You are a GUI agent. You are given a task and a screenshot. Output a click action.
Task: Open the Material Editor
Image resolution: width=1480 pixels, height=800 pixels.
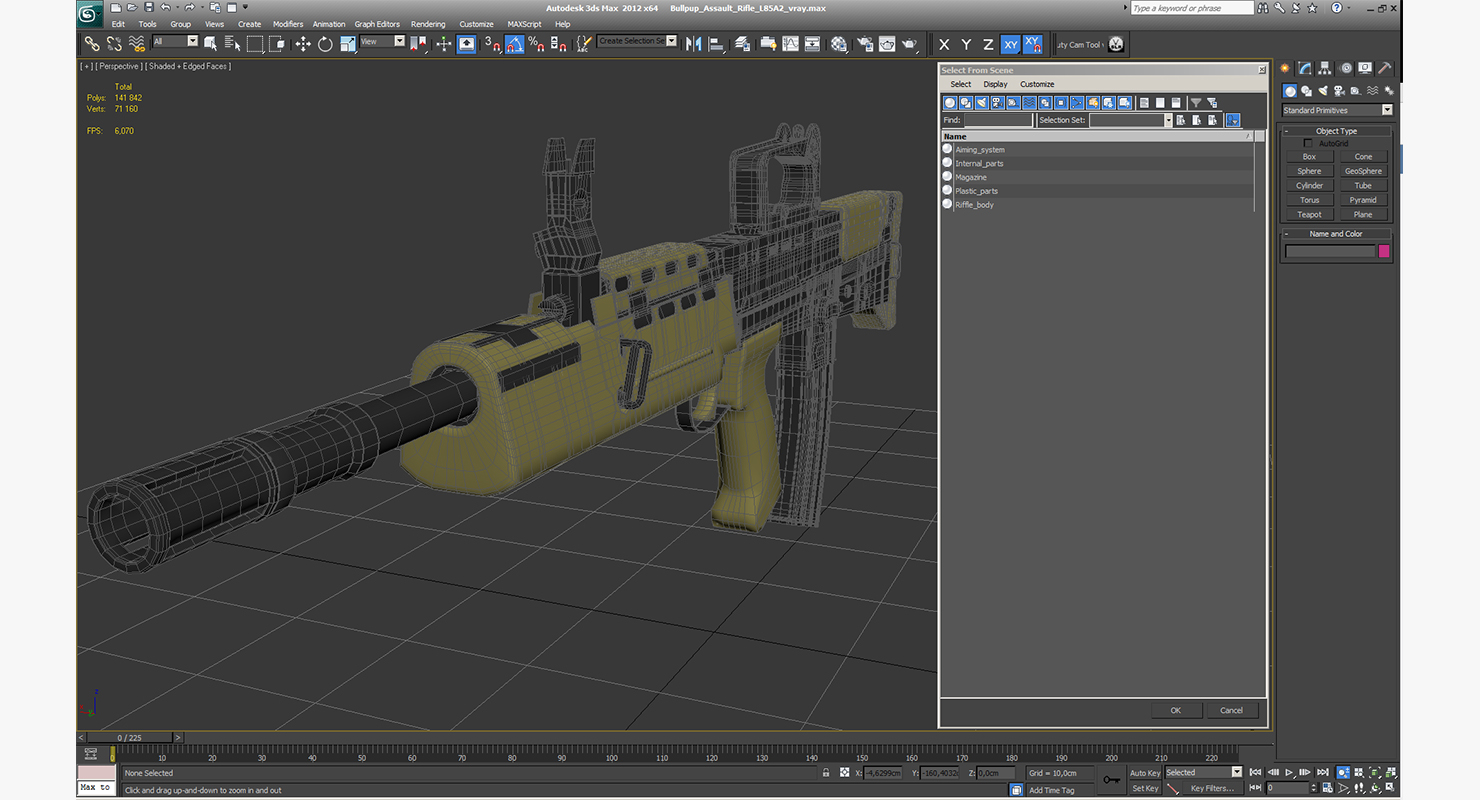839,44
